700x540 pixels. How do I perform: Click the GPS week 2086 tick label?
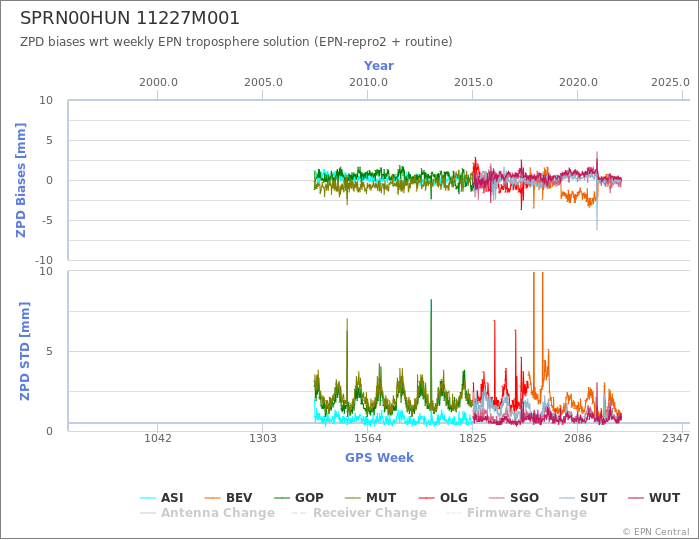pos(578,438)
